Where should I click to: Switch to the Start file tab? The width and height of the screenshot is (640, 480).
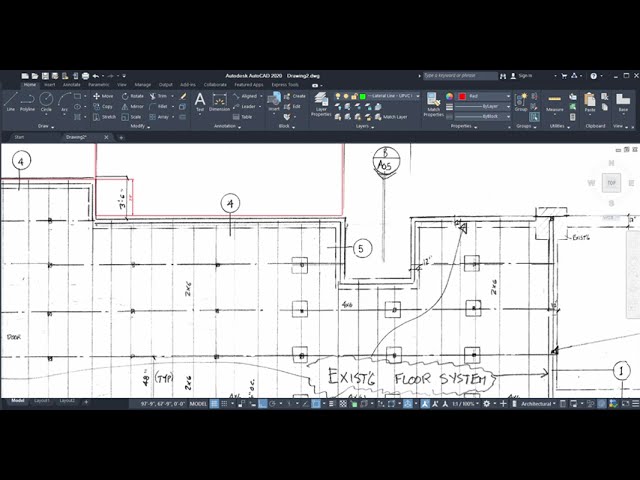19,137
